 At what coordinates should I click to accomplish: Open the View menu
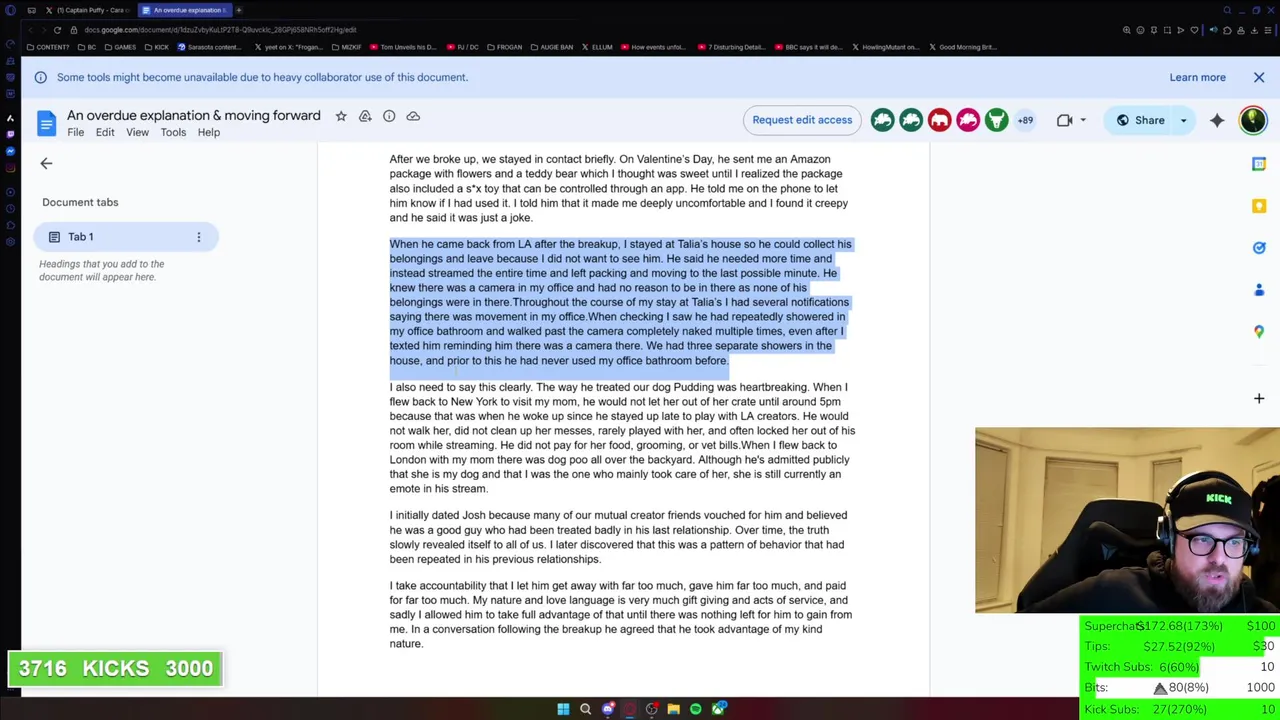coord(137,132)
